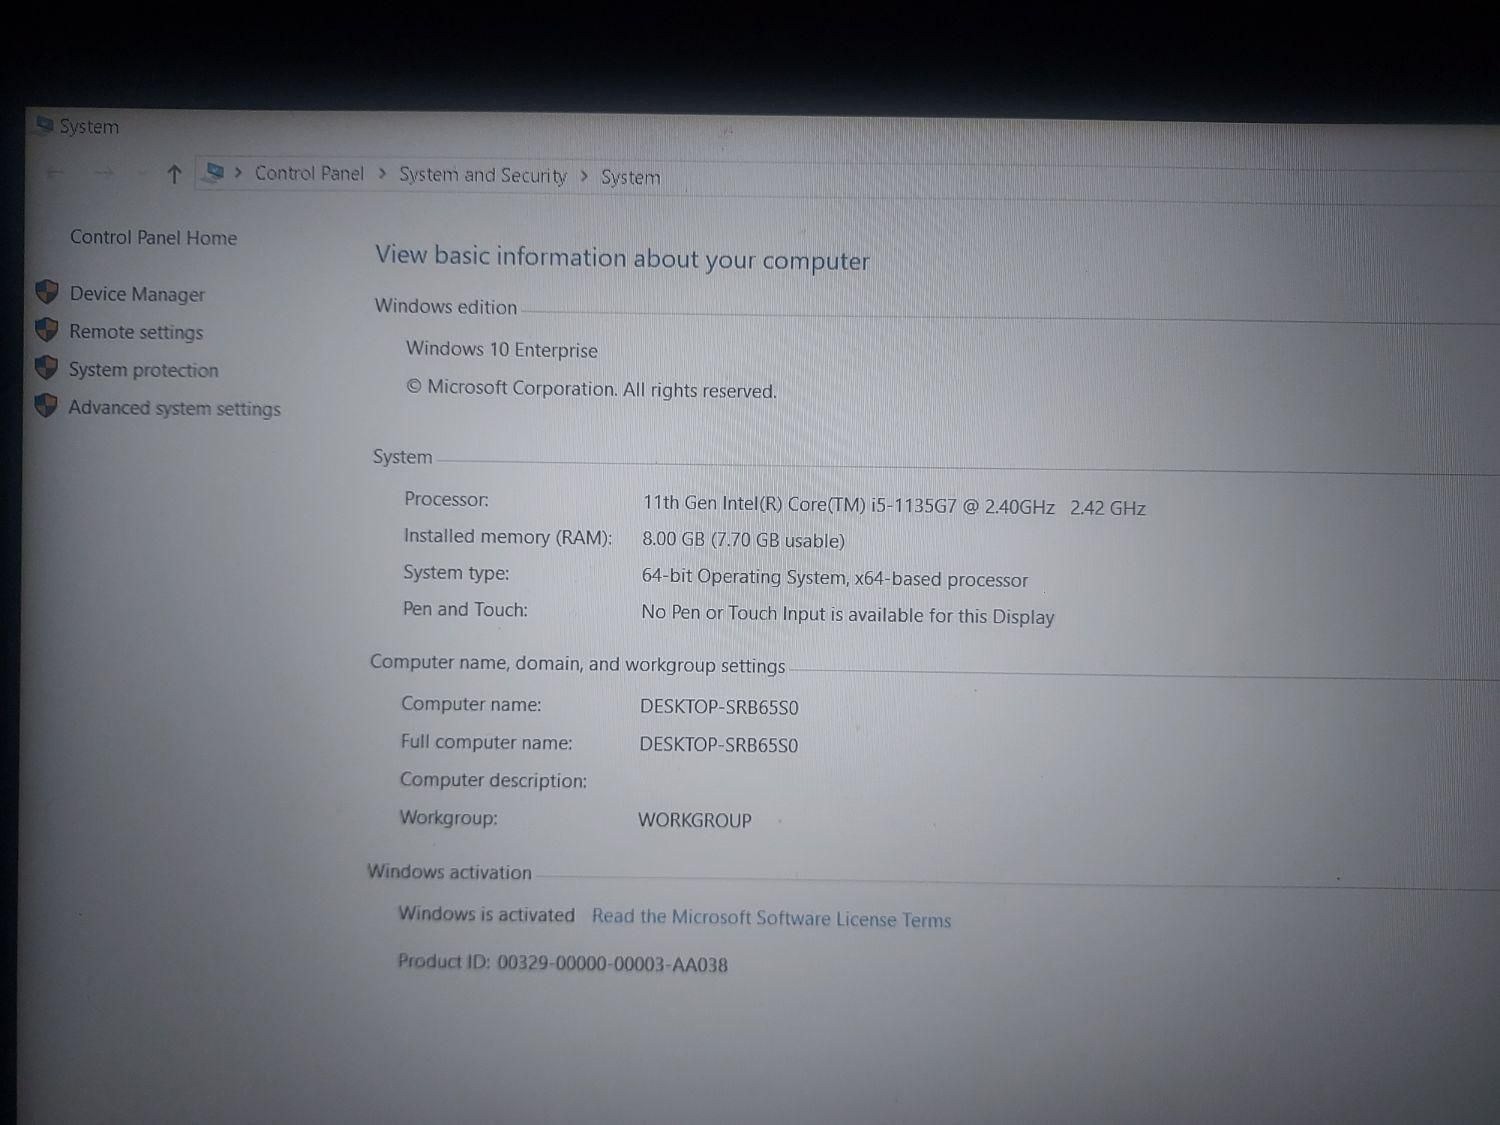Viewport: 1500px width, 1125px height.
Task: Click the Product ID '00329-00000-00003-AA038'
Action: coord(612,964)
